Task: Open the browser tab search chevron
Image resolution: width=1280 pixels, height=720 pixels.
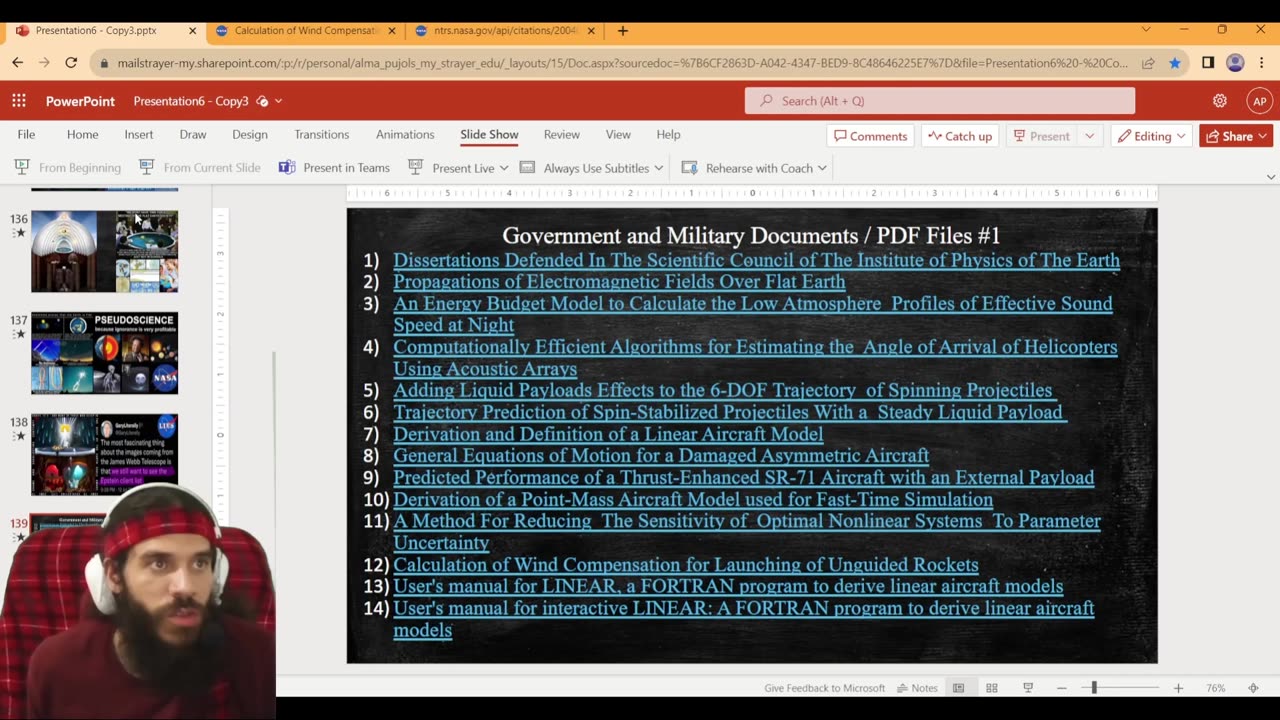Action: pos(1146,30)
